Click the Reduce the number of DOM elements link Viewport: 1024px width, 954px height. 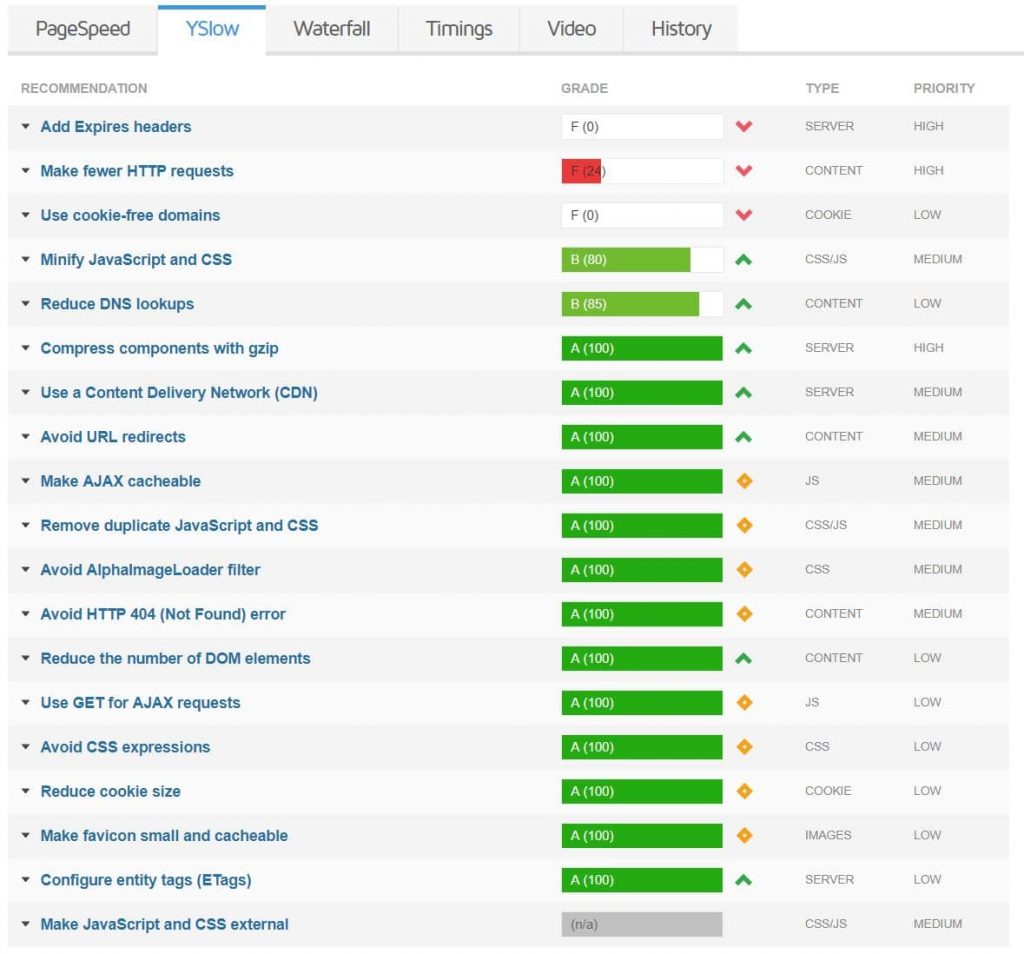pos(175,658)
